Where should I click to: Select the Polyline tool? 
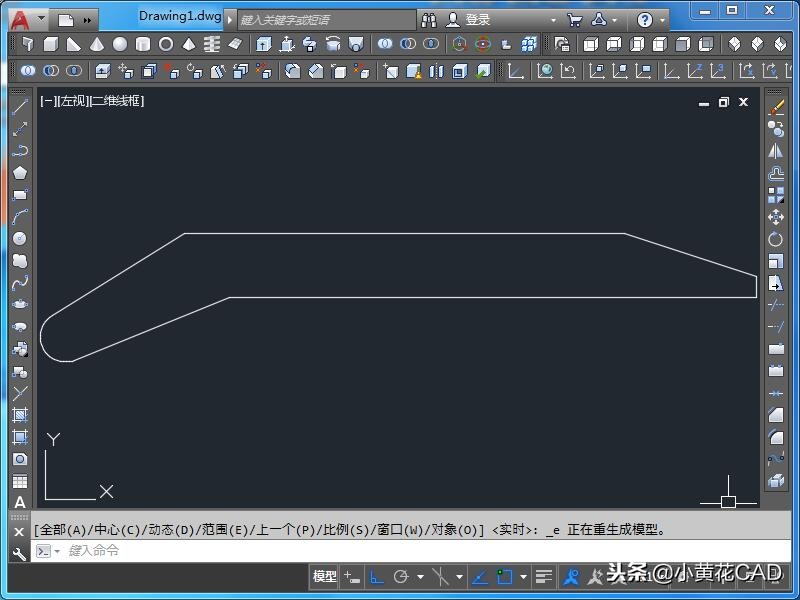(x=19, y=151)
